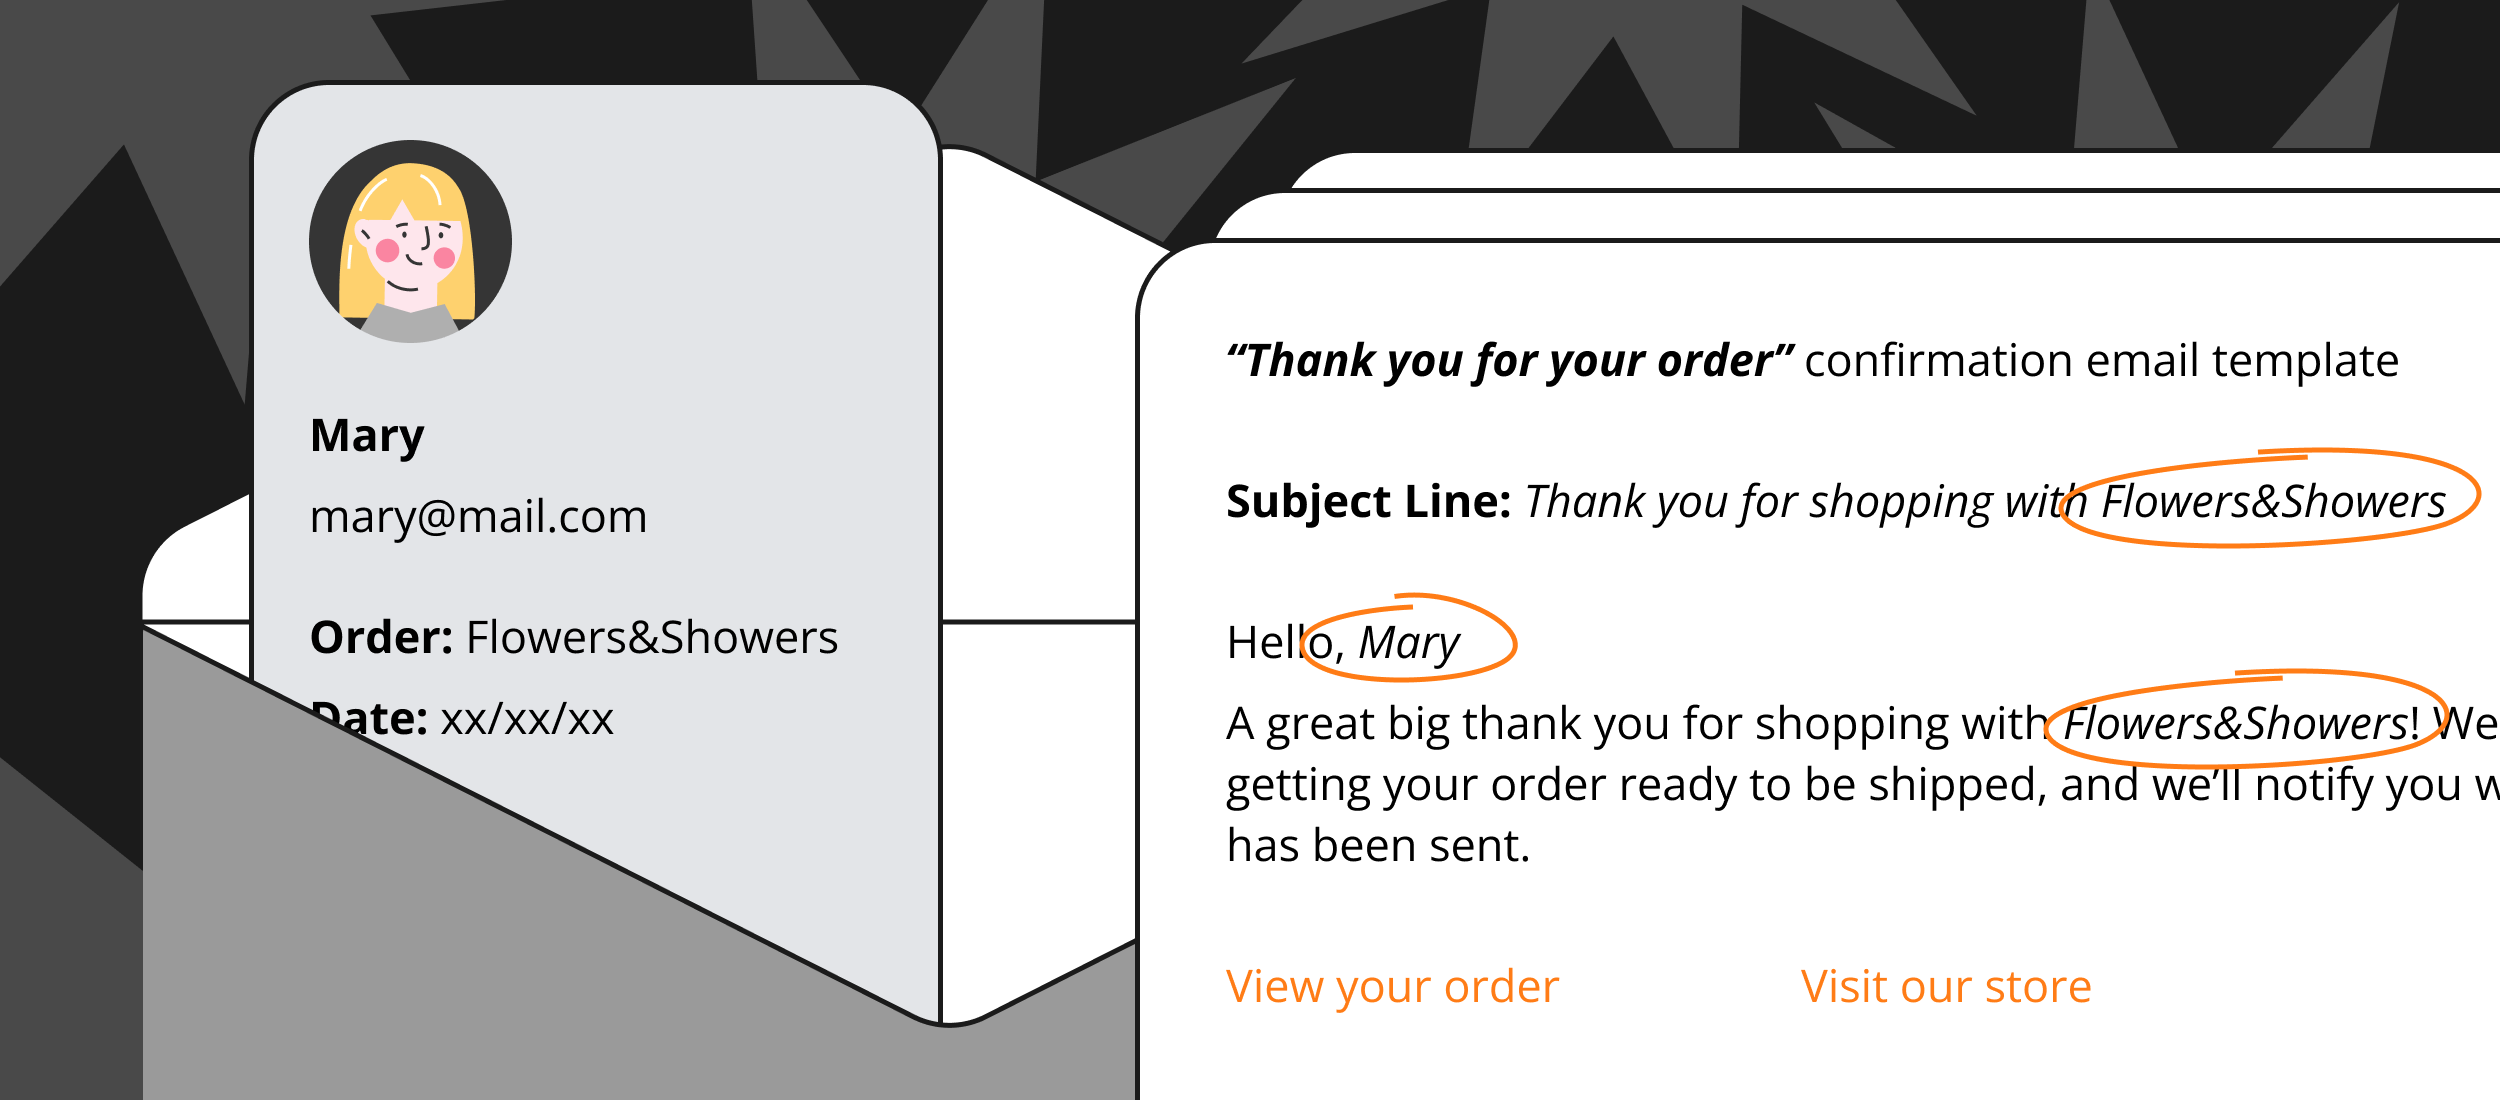Click the "has been sent." line
The image size is (2500, 1100).
click(1377, 846)
